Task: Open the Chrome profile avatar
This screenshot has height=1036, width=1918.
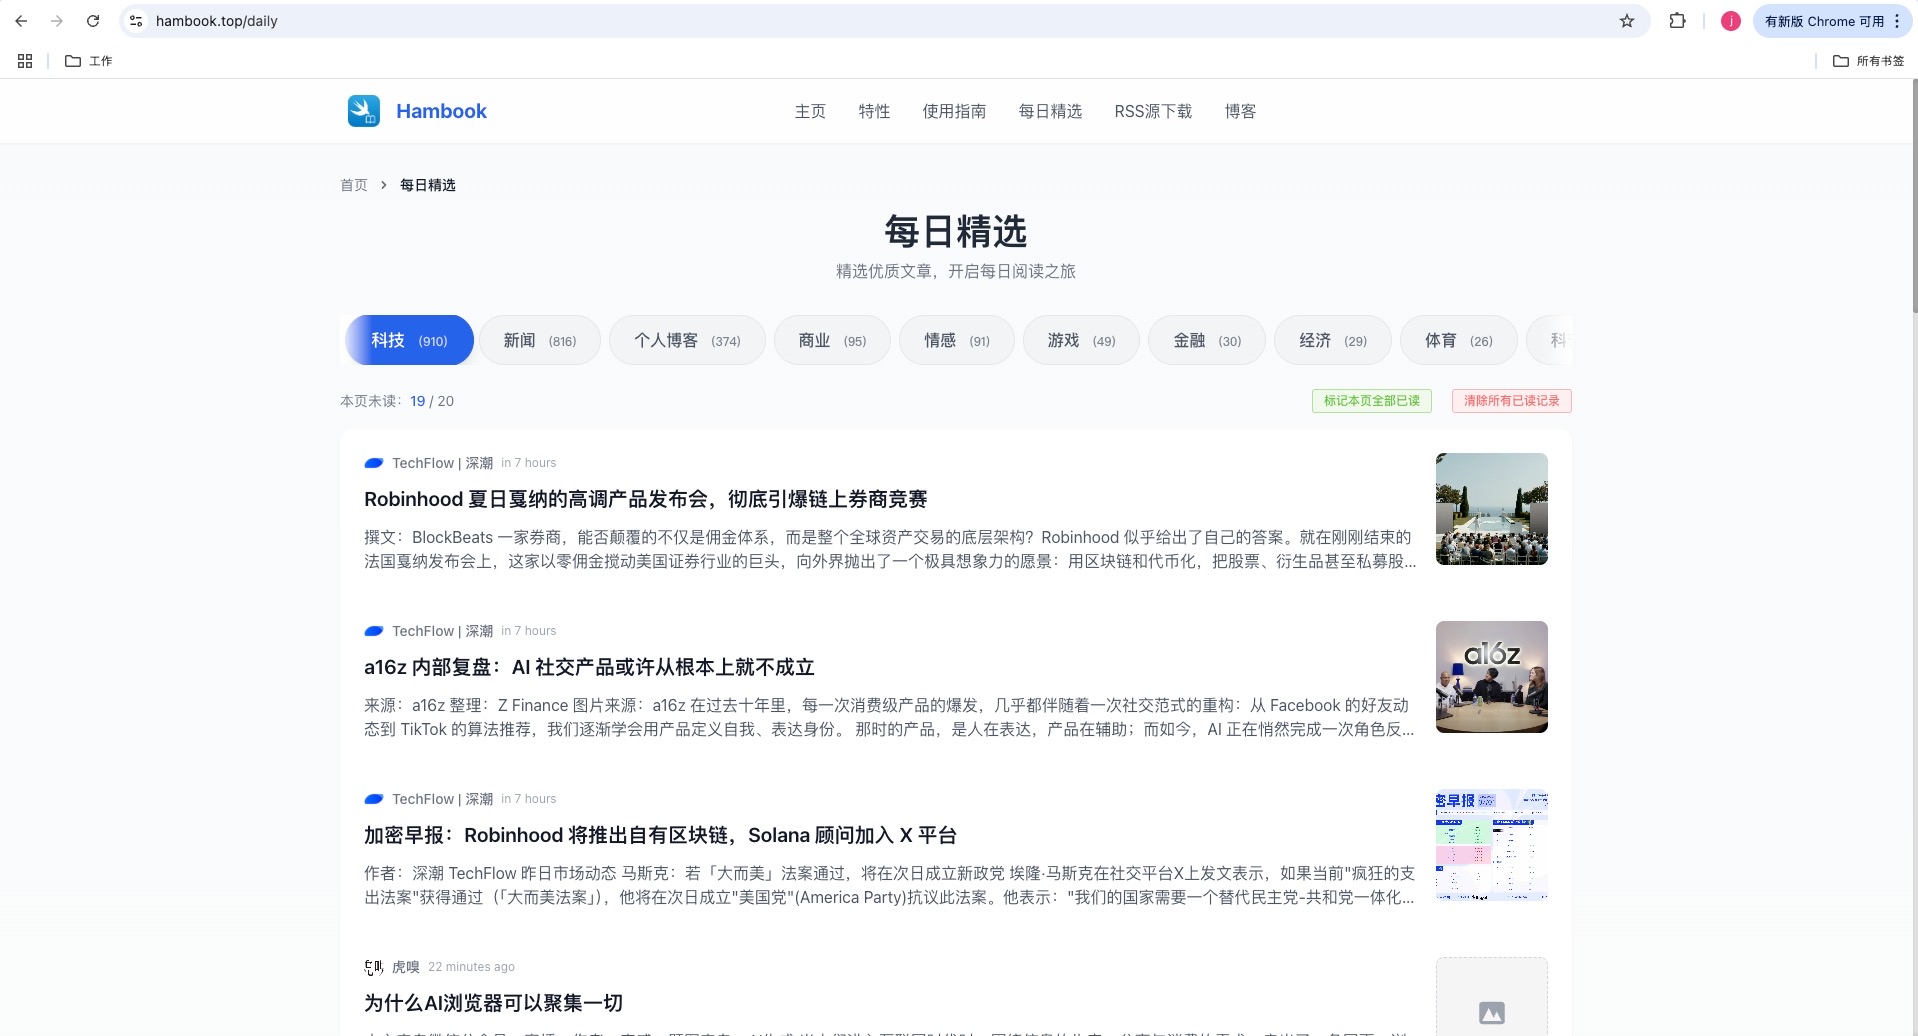Action: pos(1730,21)
